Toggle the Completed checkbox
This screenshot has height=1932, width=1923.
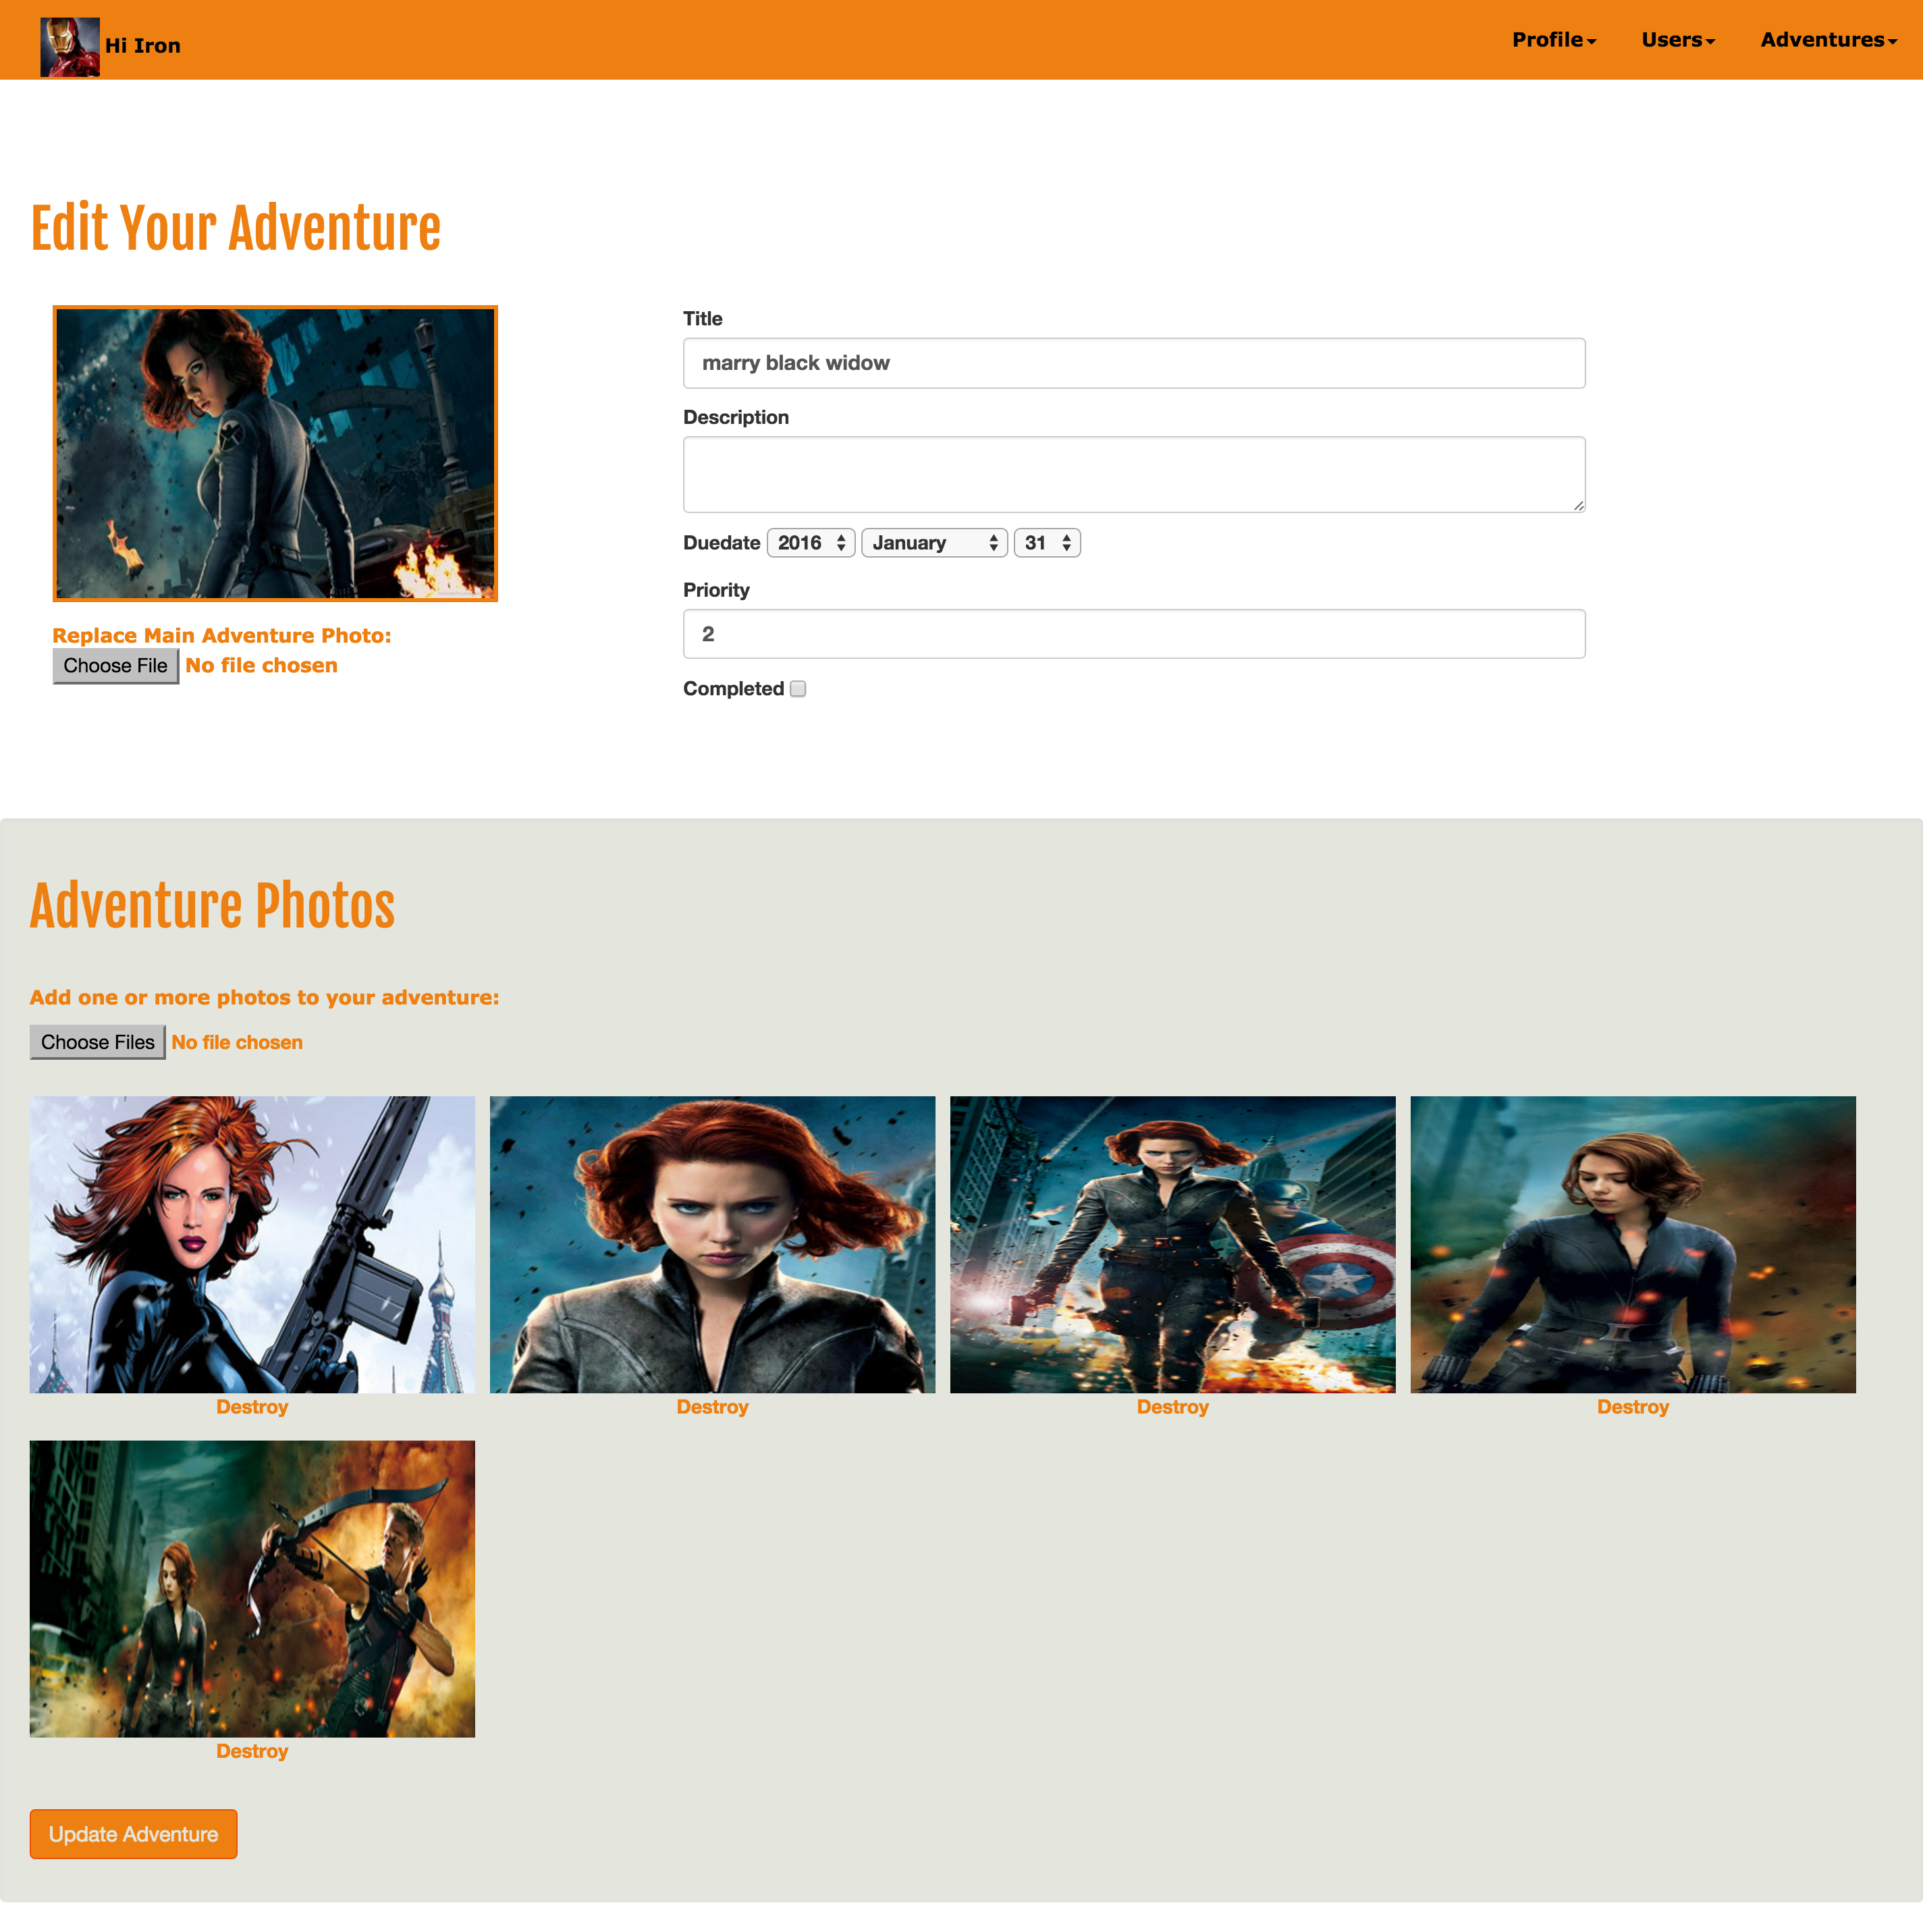[798, 689]
